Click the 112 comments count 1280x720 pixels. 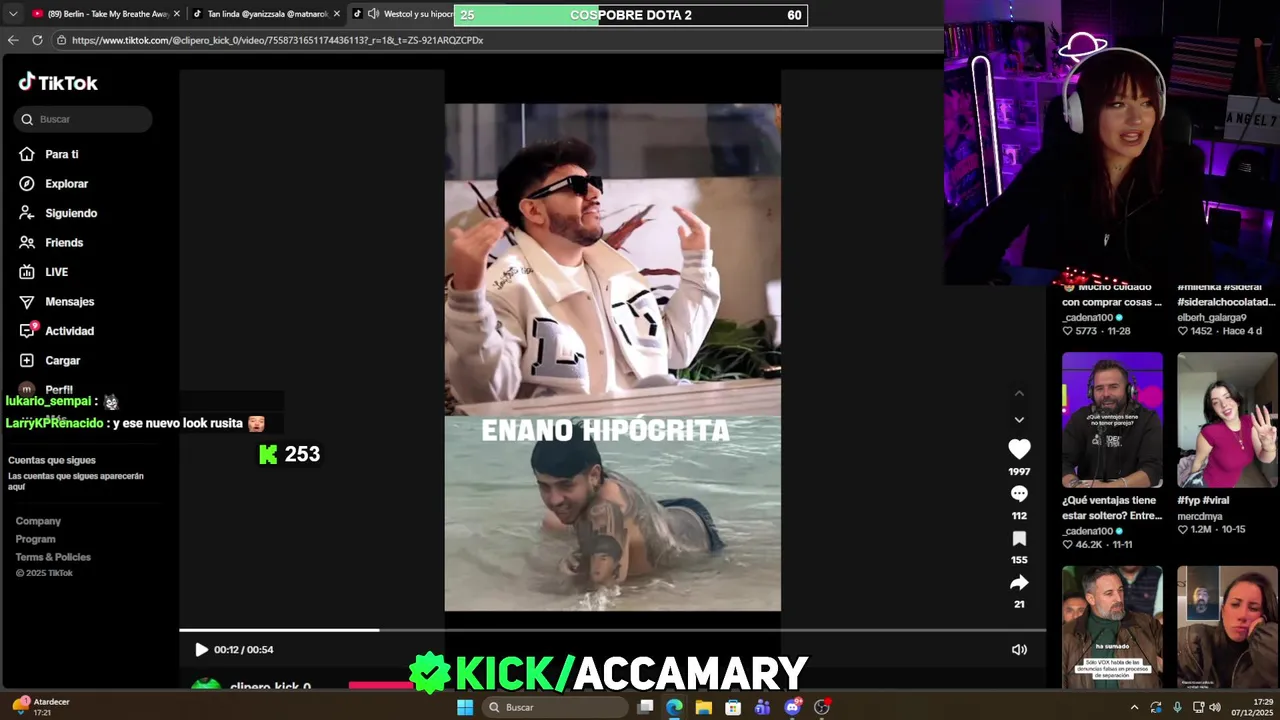pyautogui.click(x=1019, y=516)
